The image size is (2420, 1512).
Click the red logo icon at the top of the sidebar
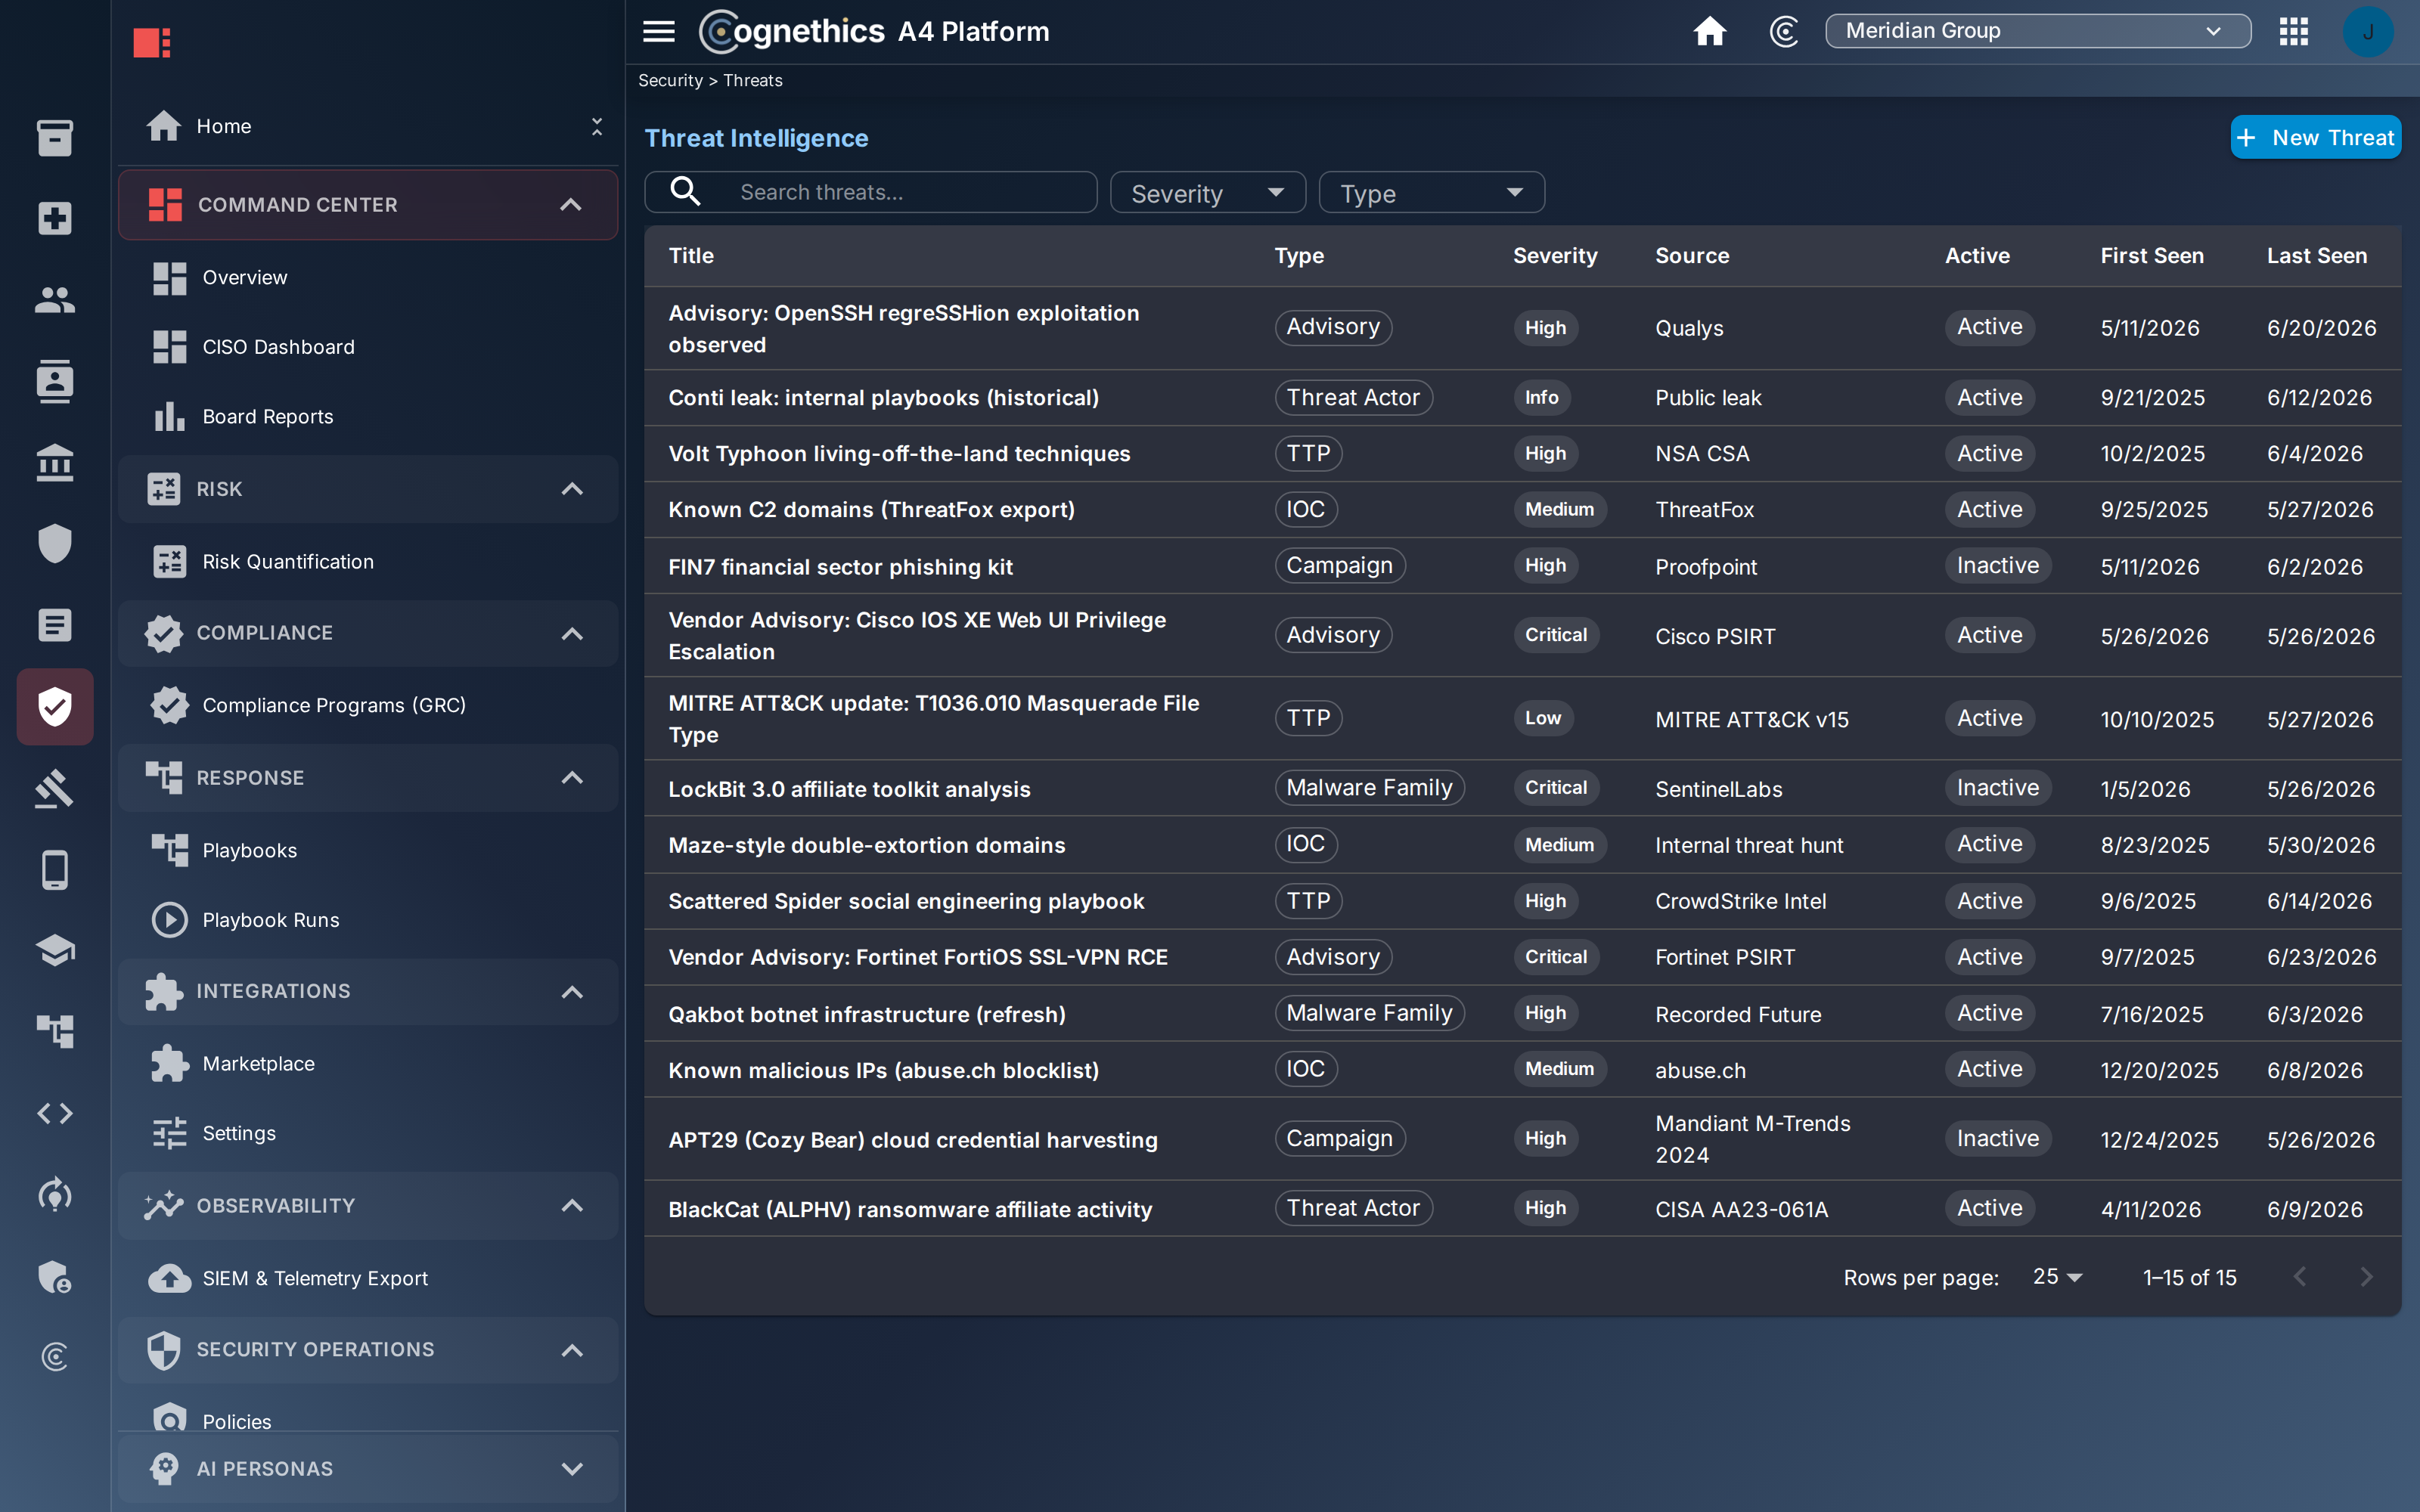[152, 42]
